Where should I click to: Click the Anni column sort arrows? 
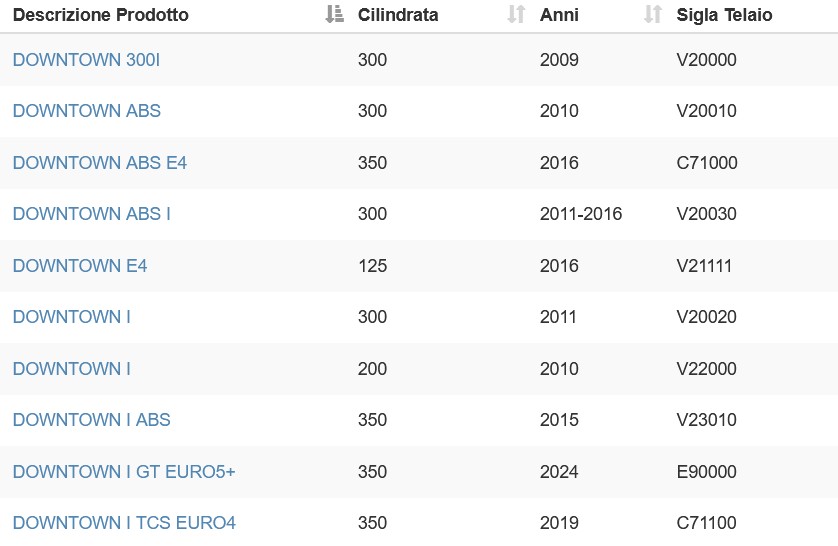653,14
